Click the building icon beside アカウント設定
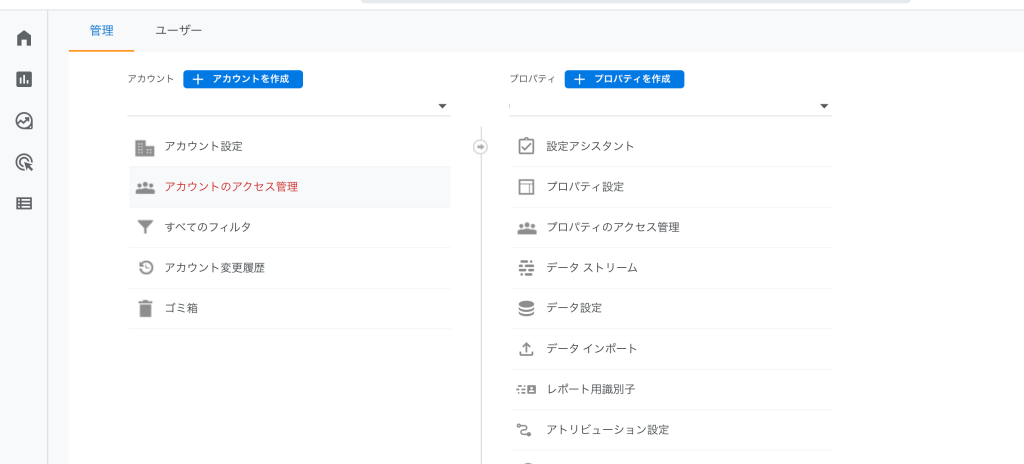 [145, 147]
